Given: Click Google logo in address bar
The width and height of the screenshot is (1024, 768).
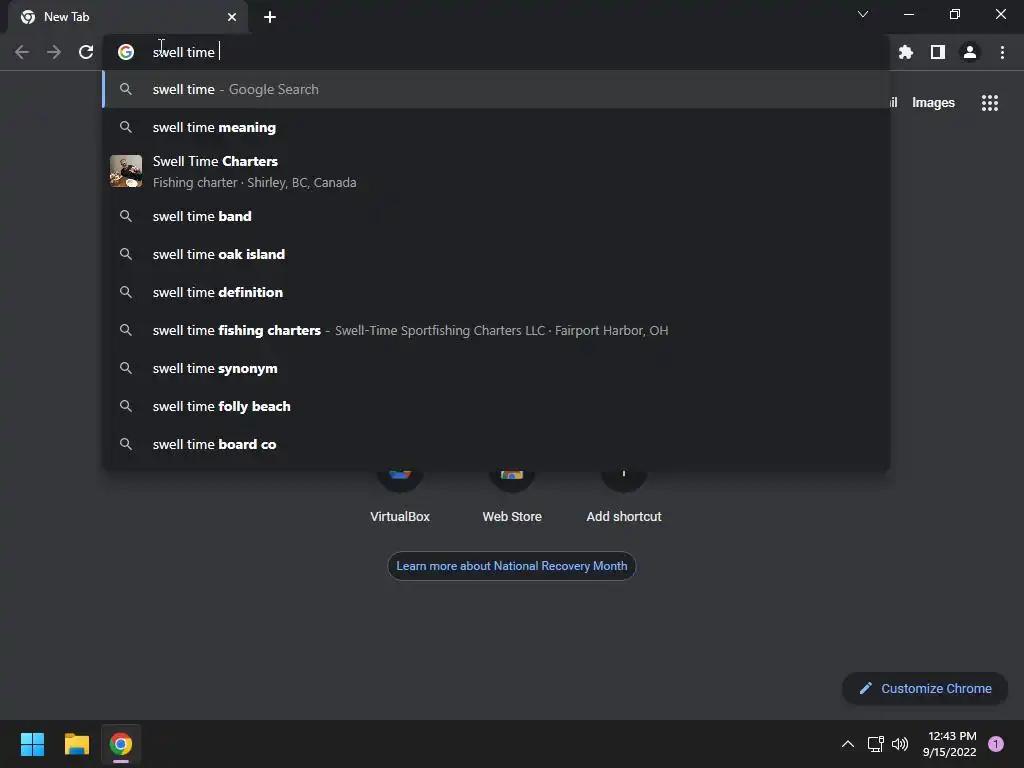Looking at the screenshot, I should (126, 52).
